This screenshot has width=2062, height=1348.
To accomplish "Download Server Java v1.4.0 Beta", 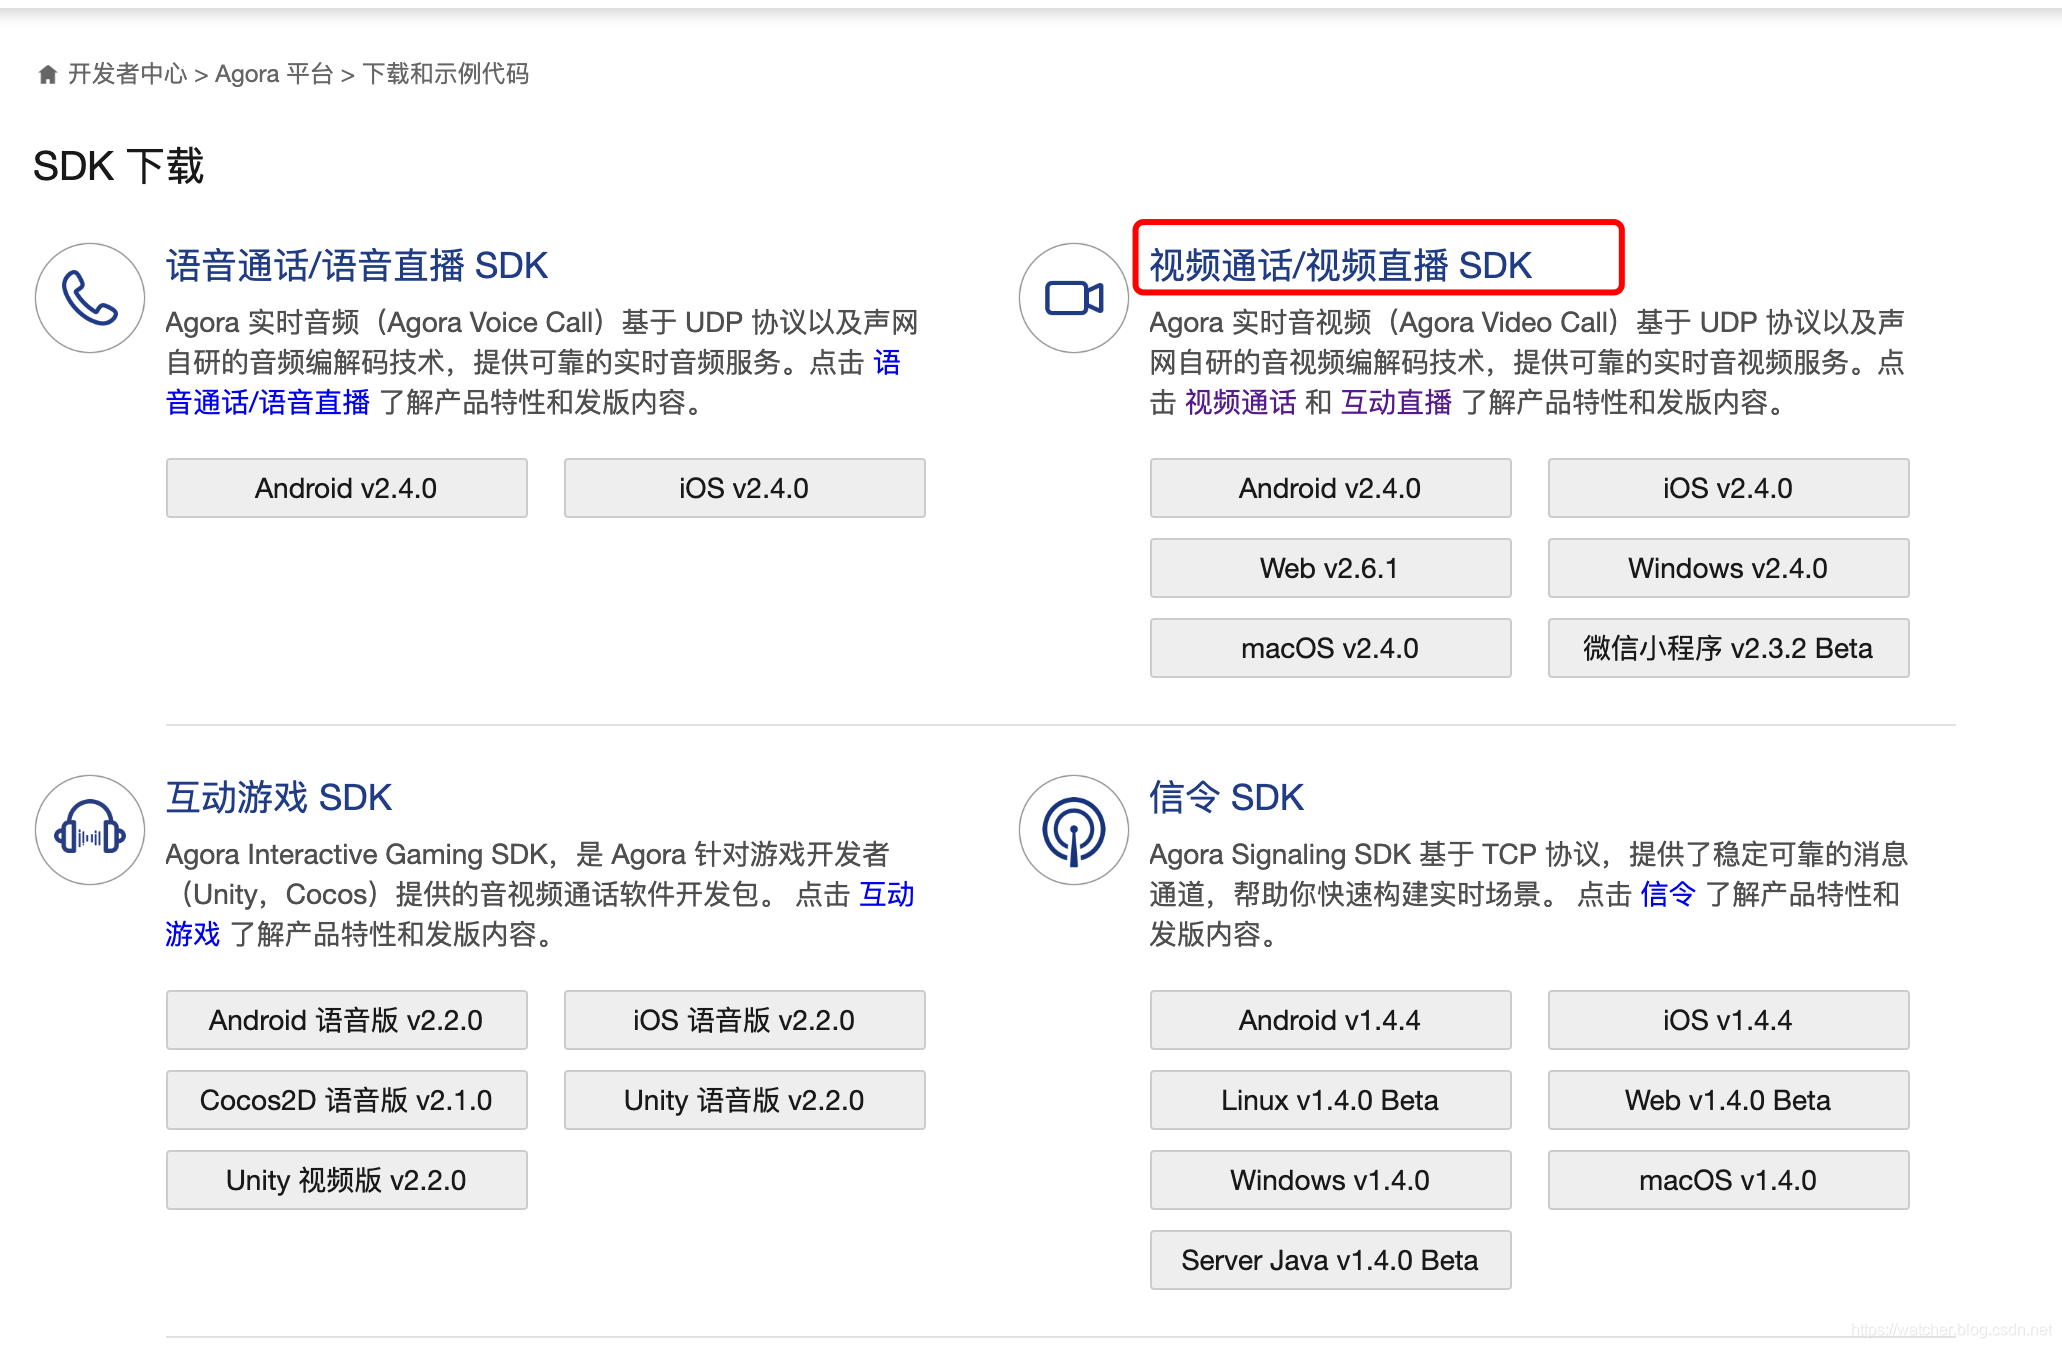I will pos(1330,1260).
